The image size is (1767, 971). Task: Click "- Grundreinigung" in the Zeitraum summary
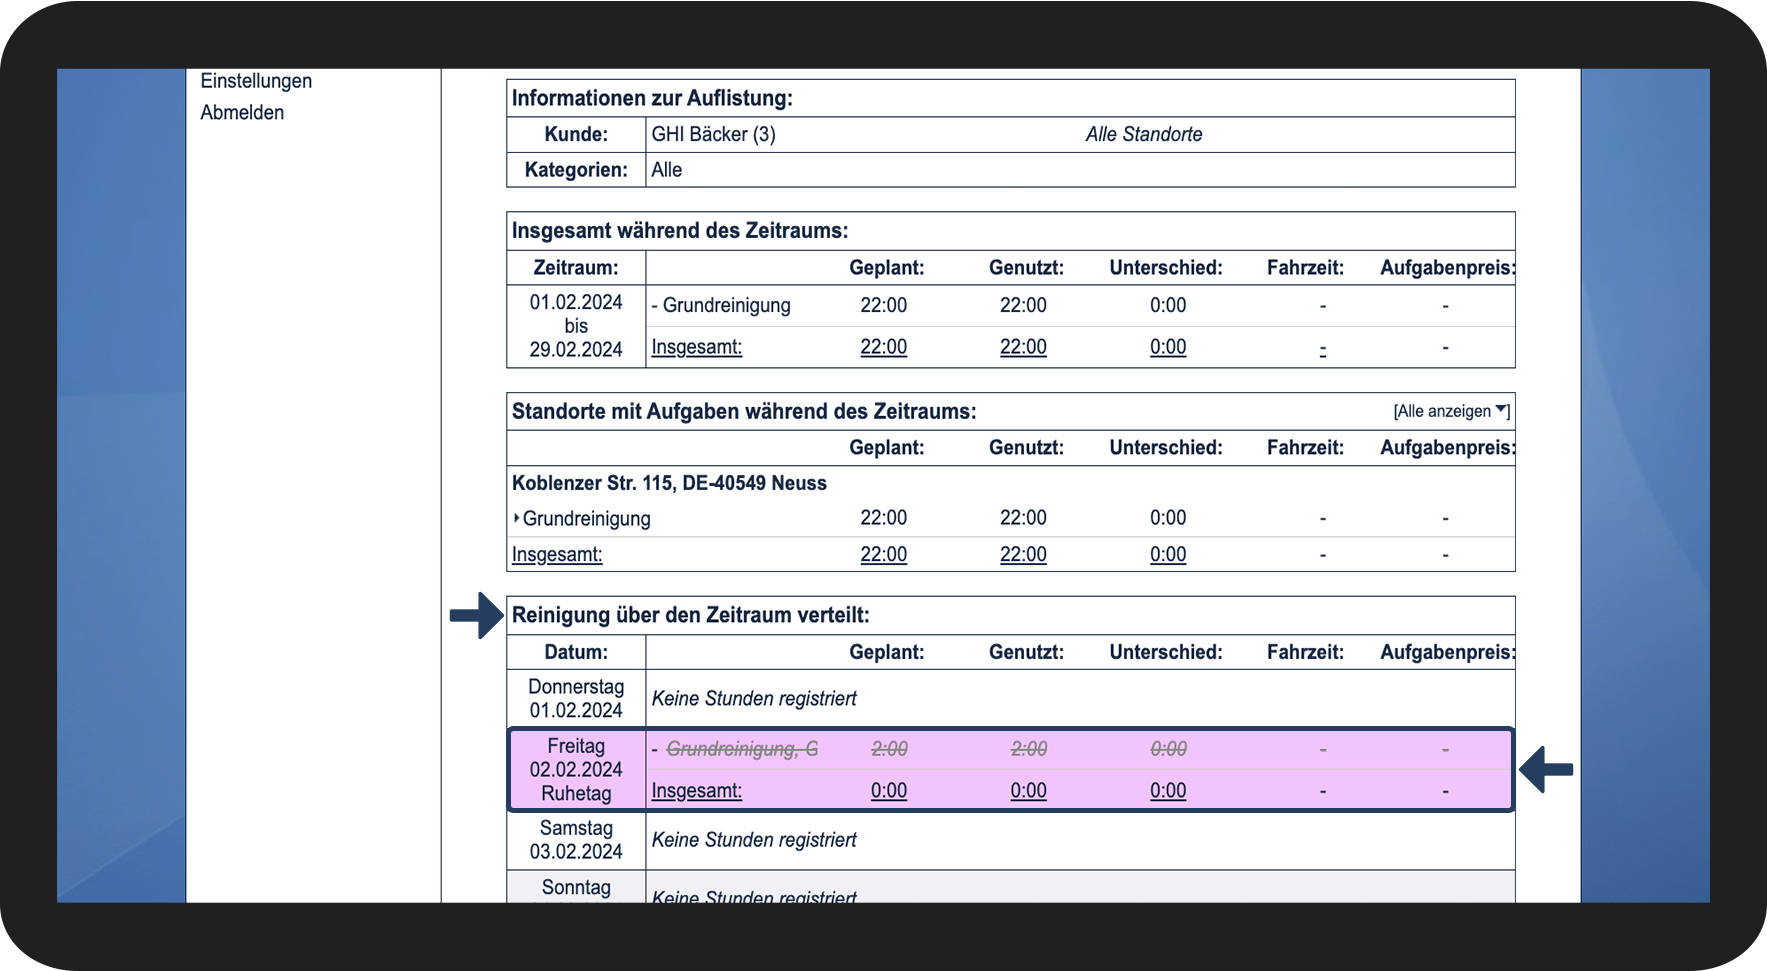click(721, 306)
